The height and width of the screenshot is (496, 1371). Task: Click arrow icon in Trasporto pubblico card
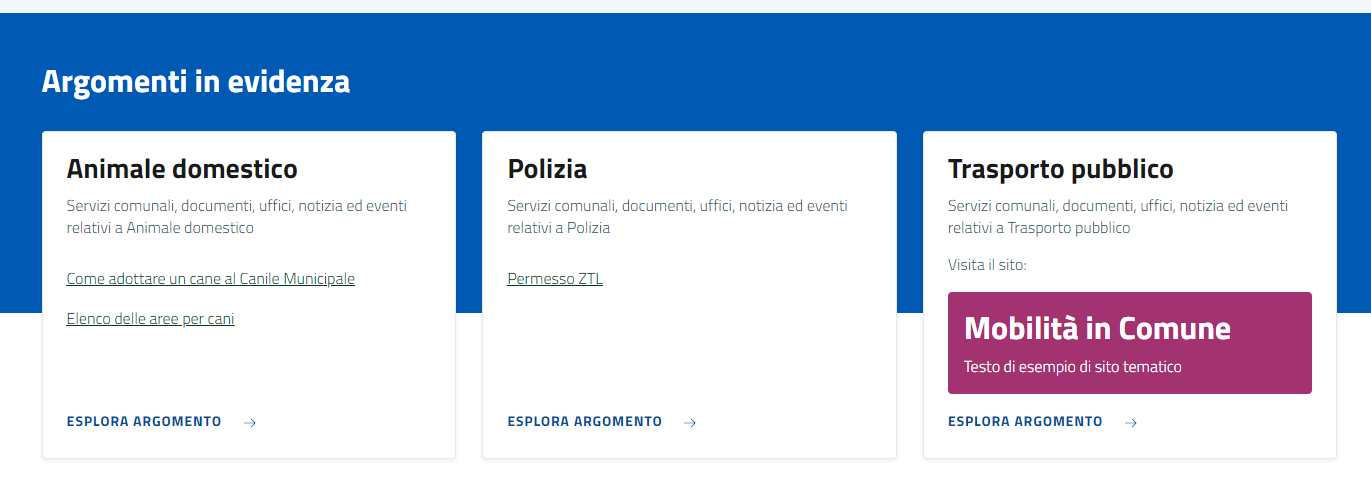[x=1130, y=423]
